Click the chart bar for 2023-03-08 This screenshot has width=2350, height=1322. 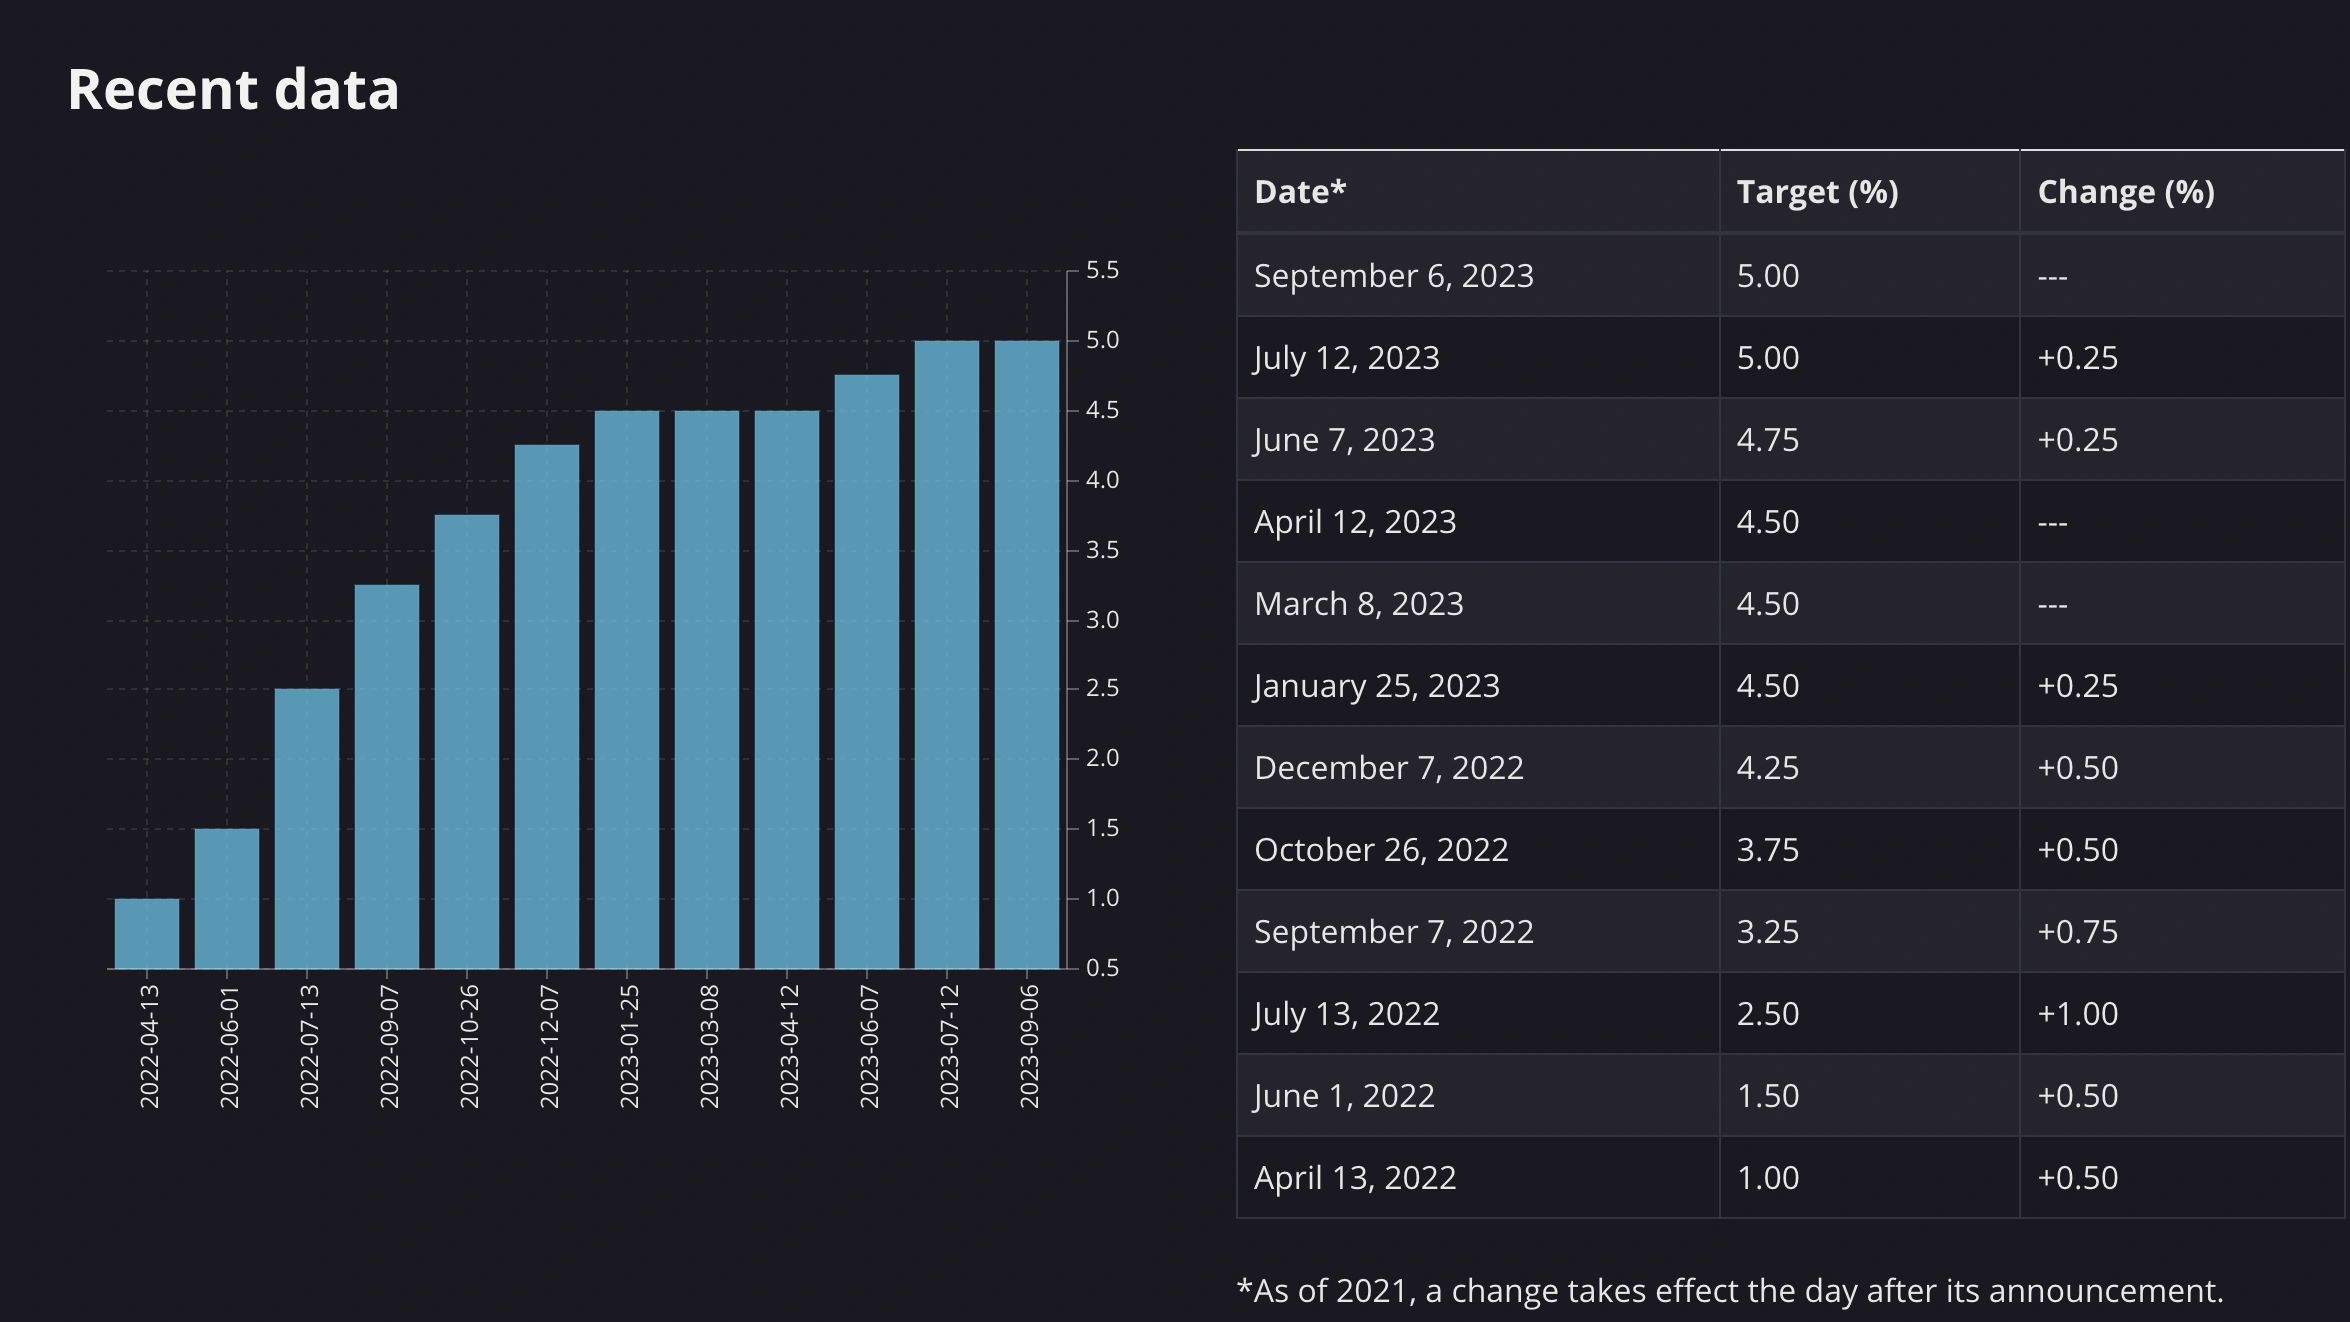click(x=707, y=690)
